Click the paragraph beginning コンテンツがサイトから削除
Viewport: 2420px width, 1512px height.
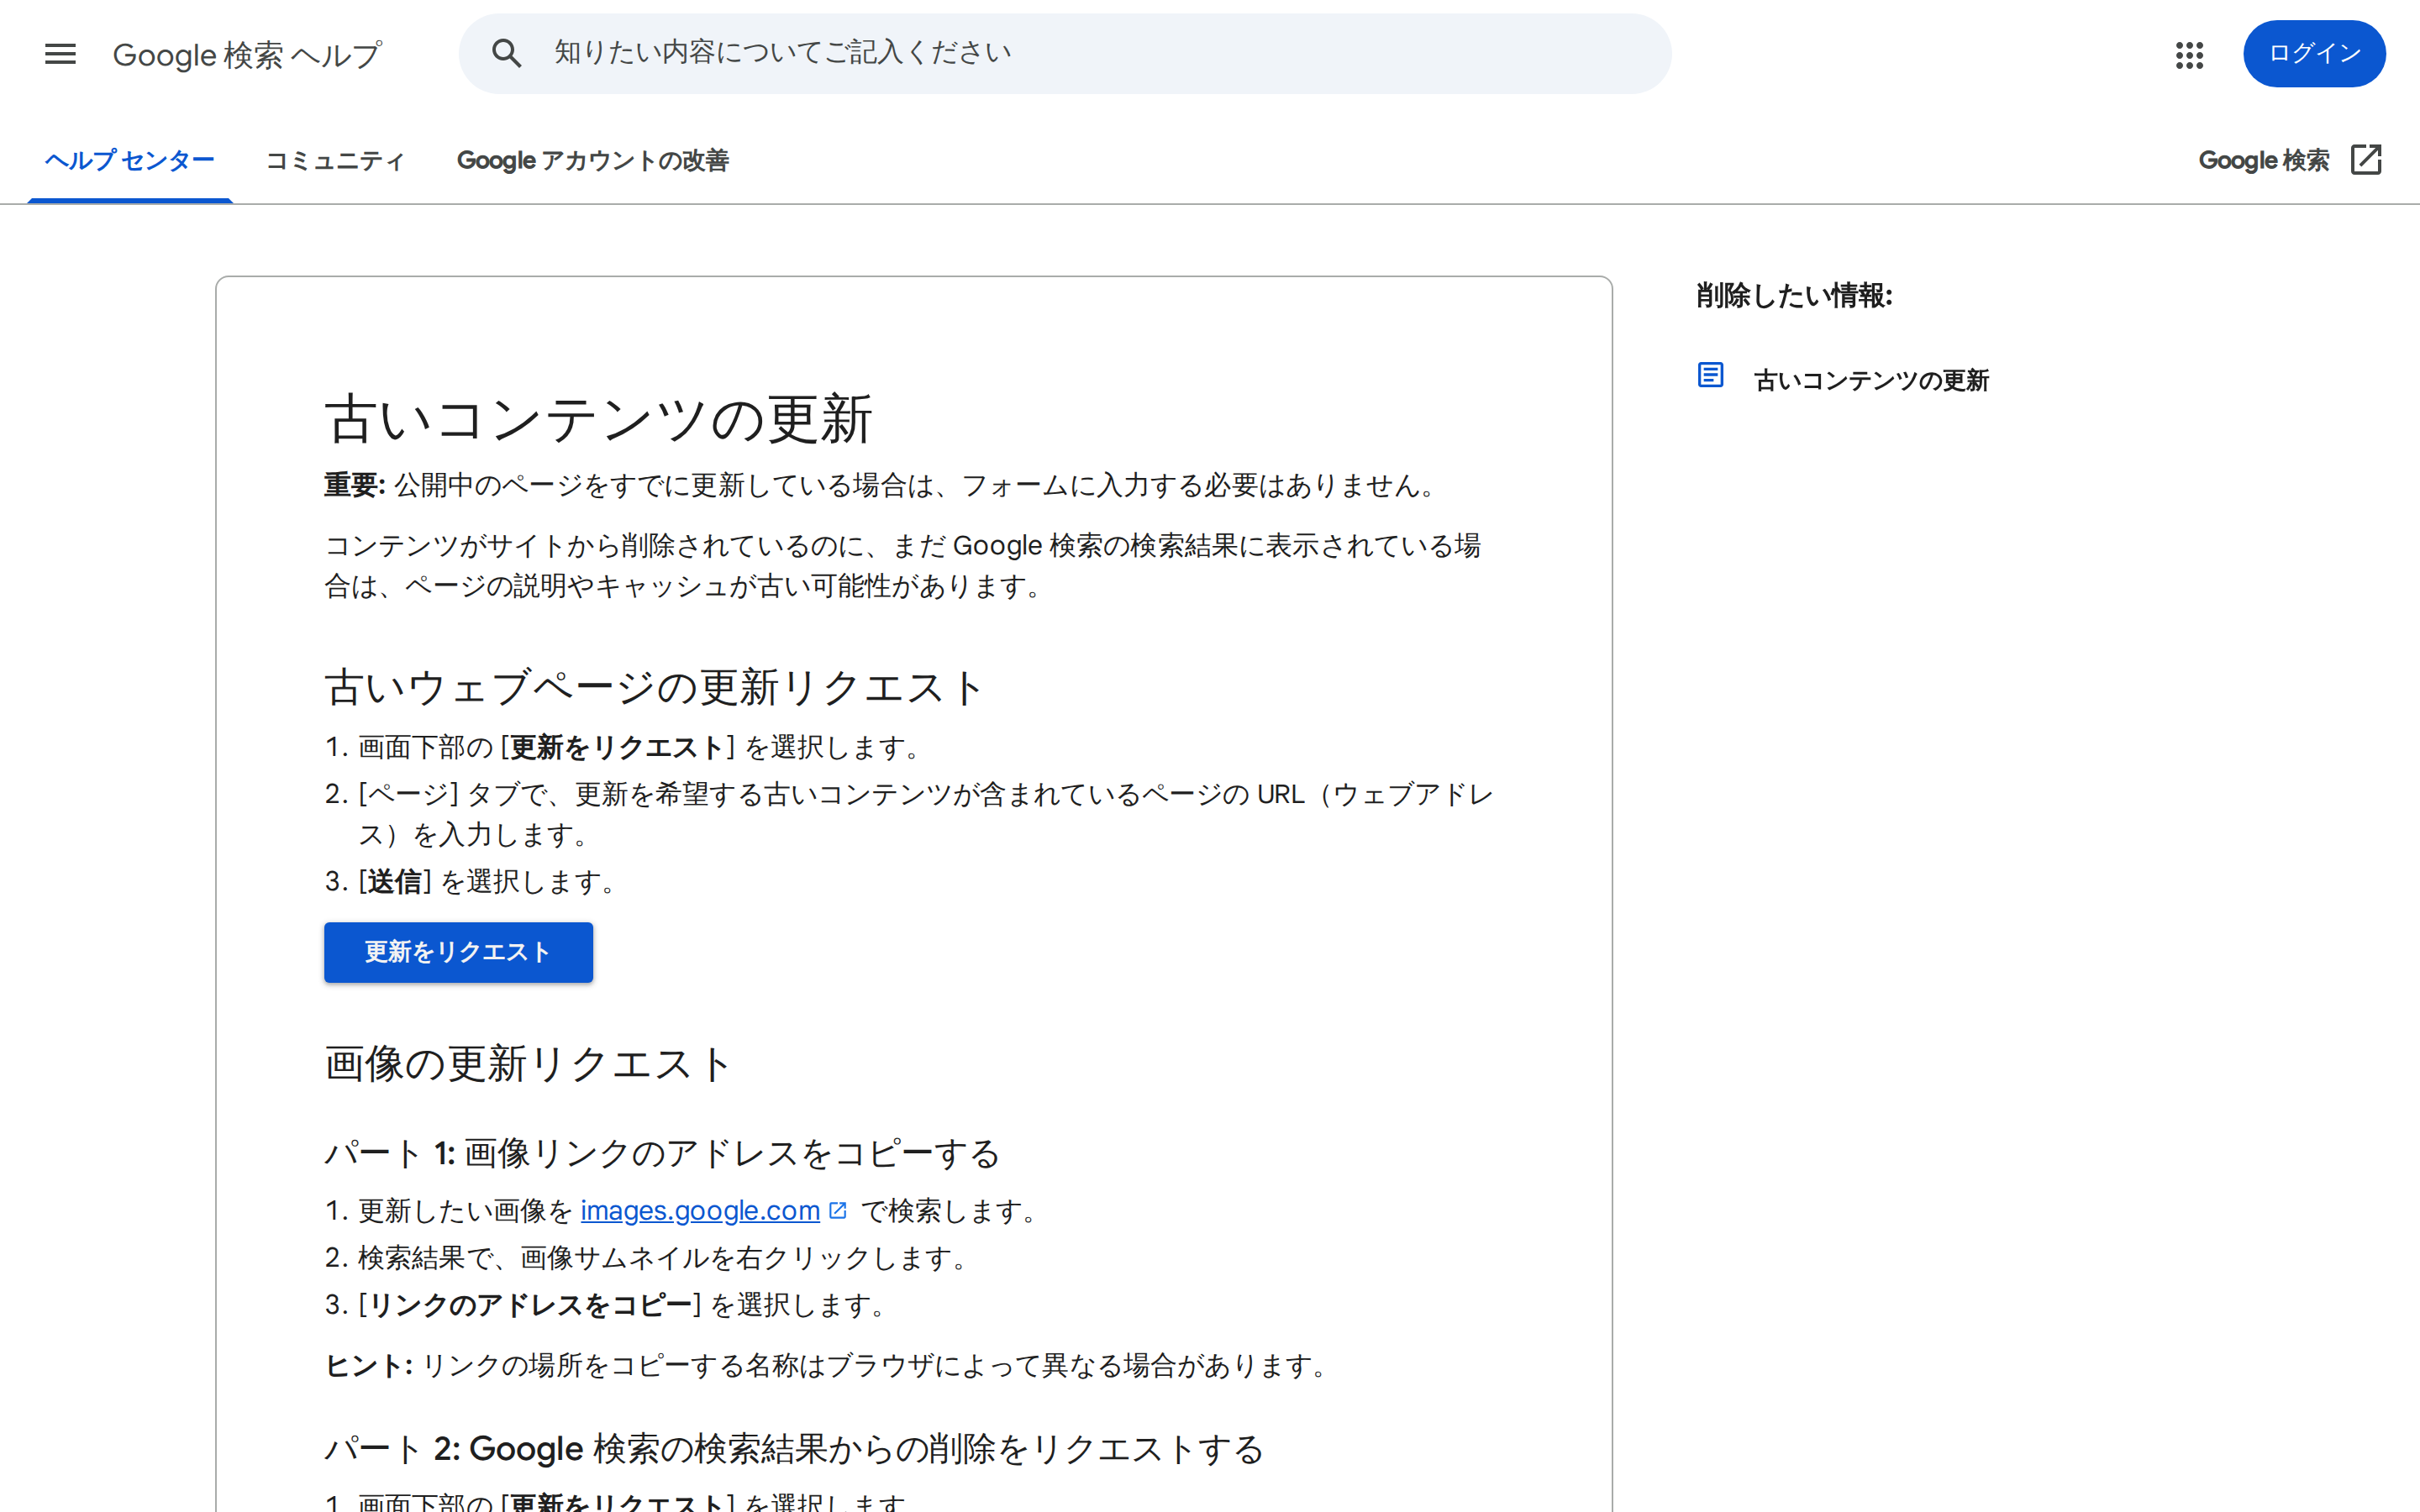[x=902, y=566]
